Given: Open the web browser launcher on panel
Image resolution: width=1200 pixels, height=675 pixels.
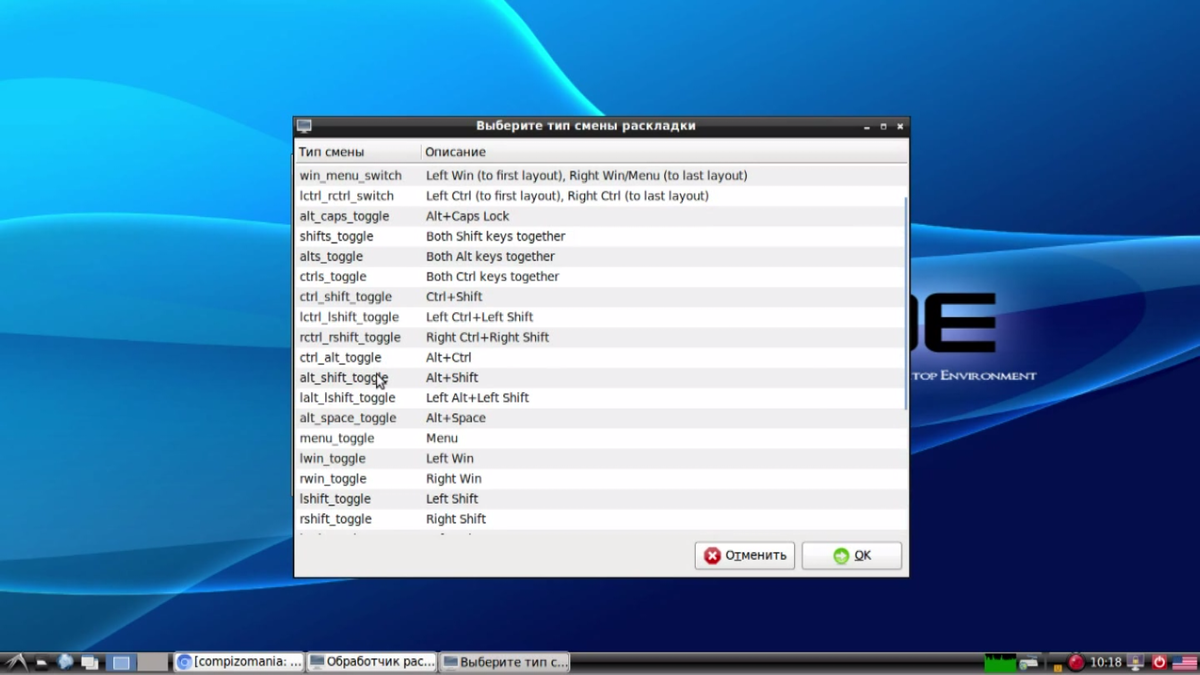Looking at the screenshot, I should [65, 661].
